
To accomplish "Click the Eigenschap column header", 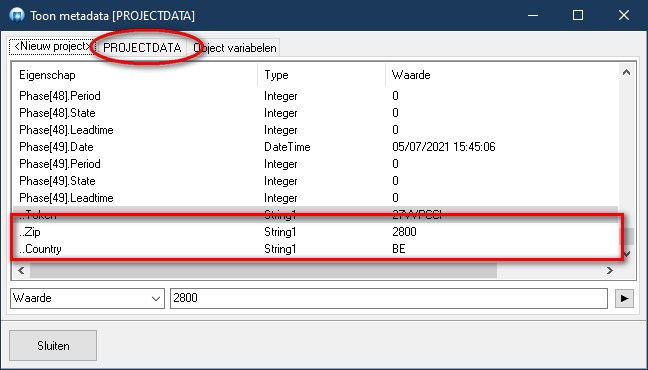I will pos(135,75).
